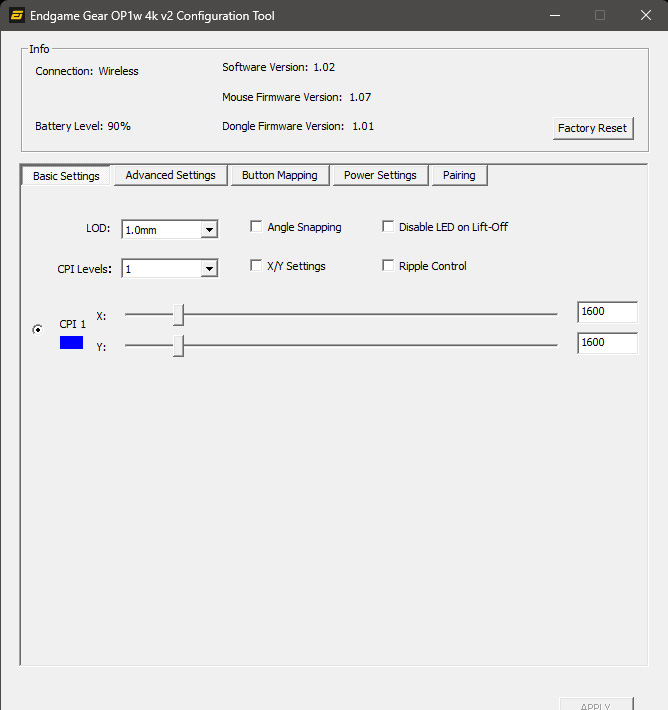Minimize the configuration tool window
This screenshot has height=710, width=668.
tap(554, 15)
